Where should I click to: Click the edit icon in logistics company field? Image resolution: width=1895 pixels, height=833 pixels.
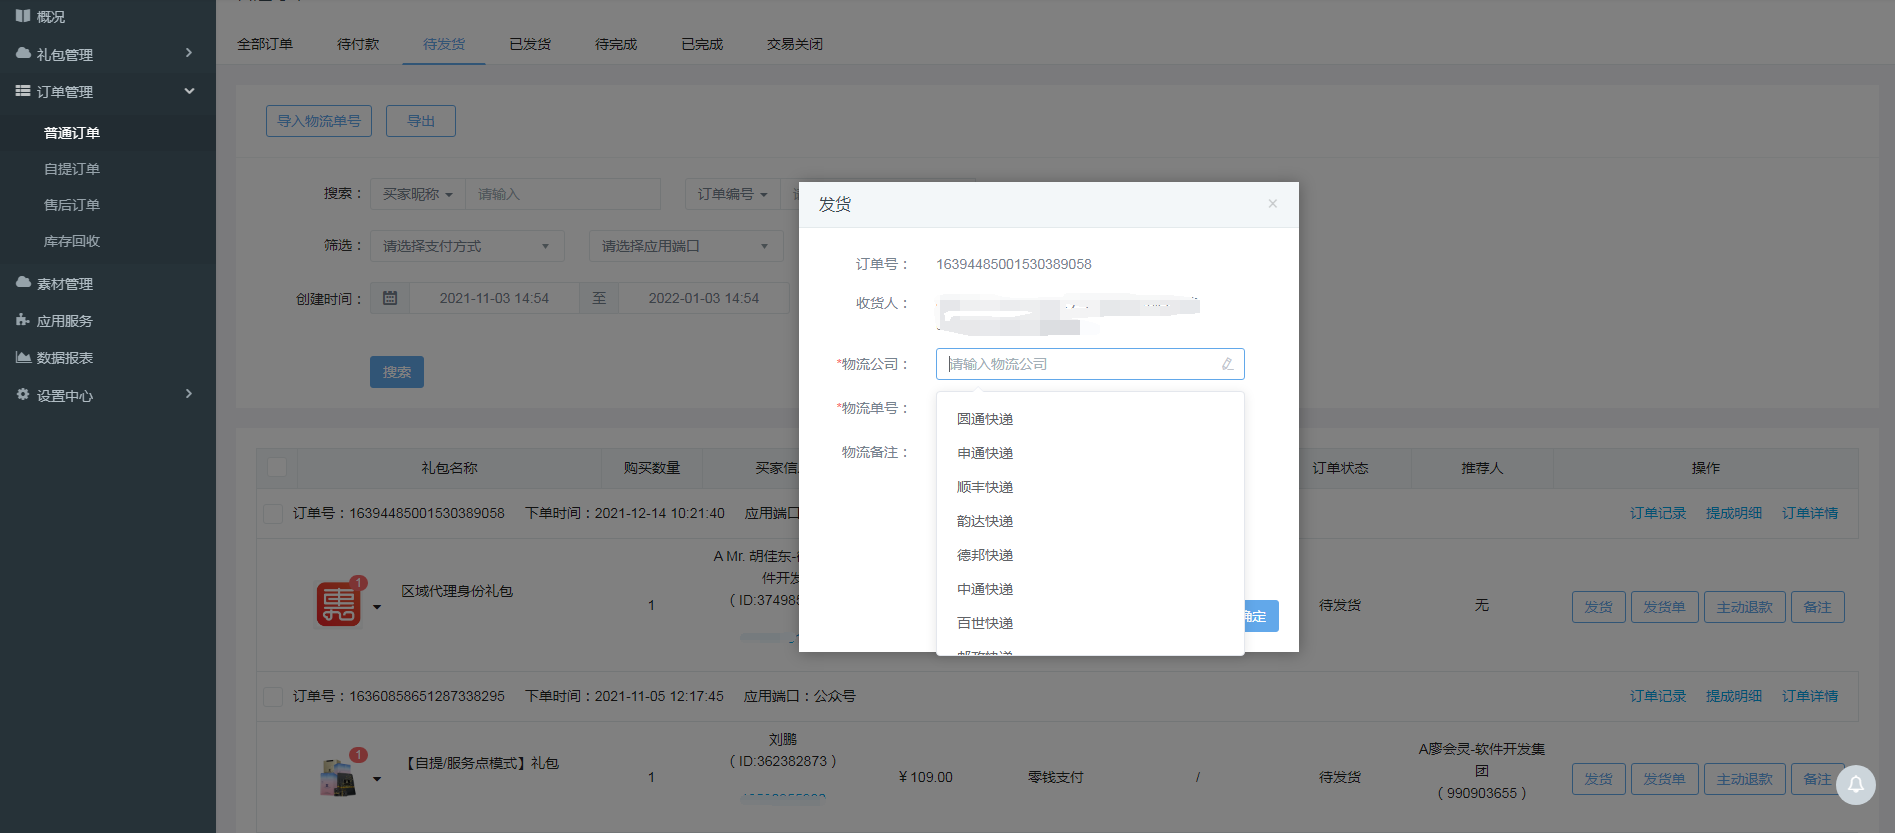point(1227,364)
